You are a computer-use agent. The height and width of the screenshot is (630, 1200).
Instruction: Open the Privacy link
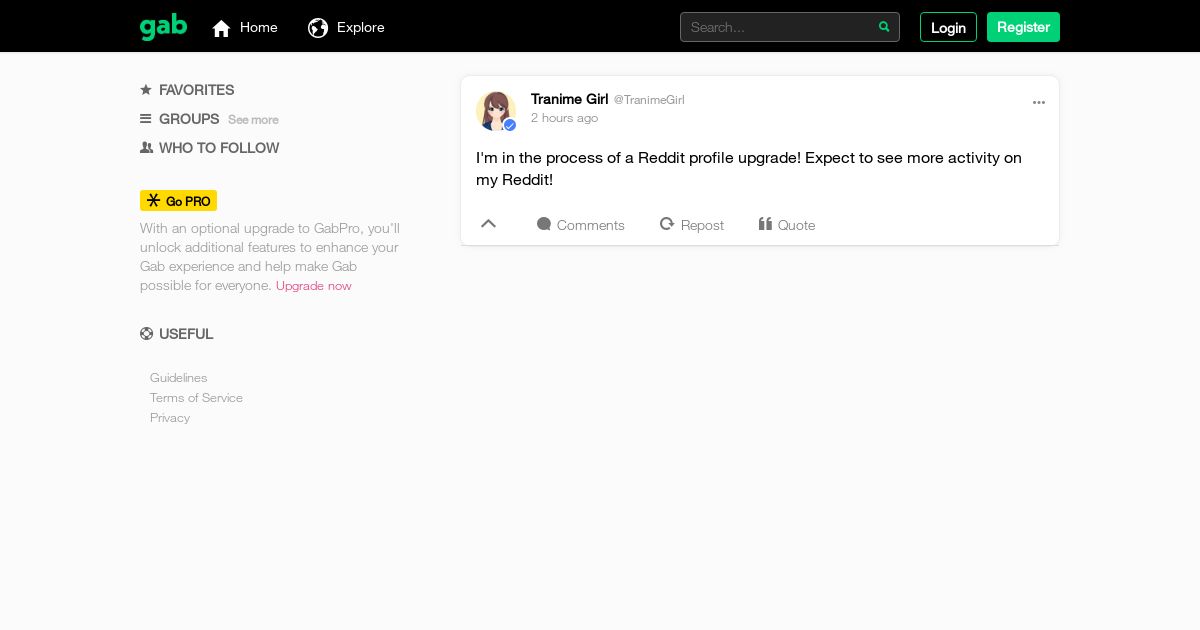[x=170, y=418]
